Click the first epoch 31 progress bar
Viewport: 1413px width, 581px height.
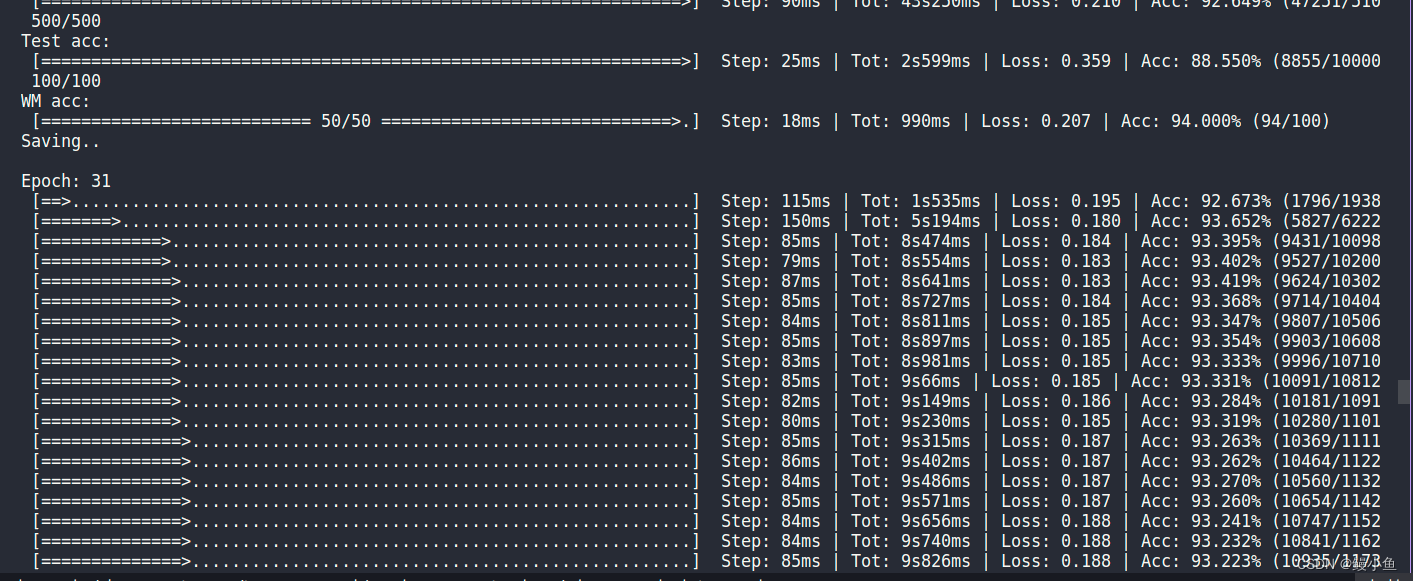tap(365, 200)
